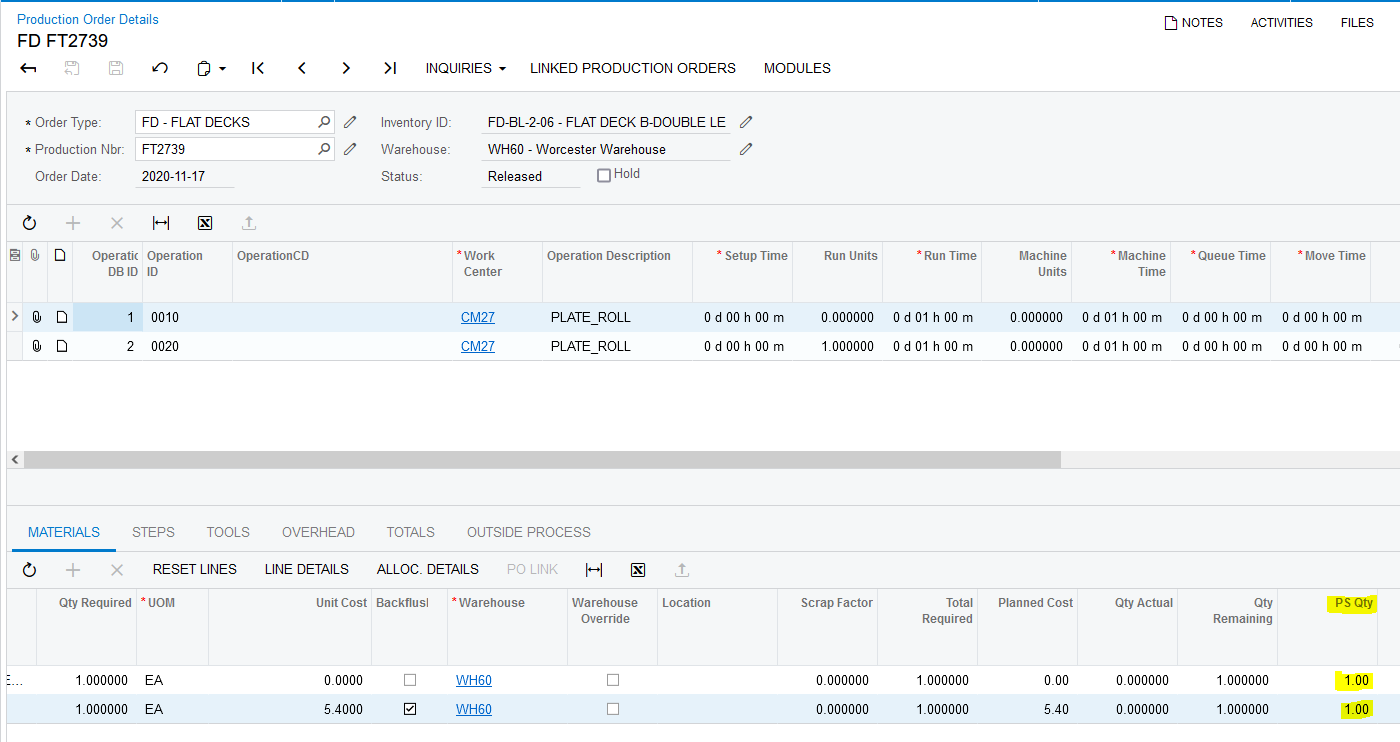Viewport: 1400px width, 742px height.
Task: Open the Outside Process tab
Action: coord(528,532)
